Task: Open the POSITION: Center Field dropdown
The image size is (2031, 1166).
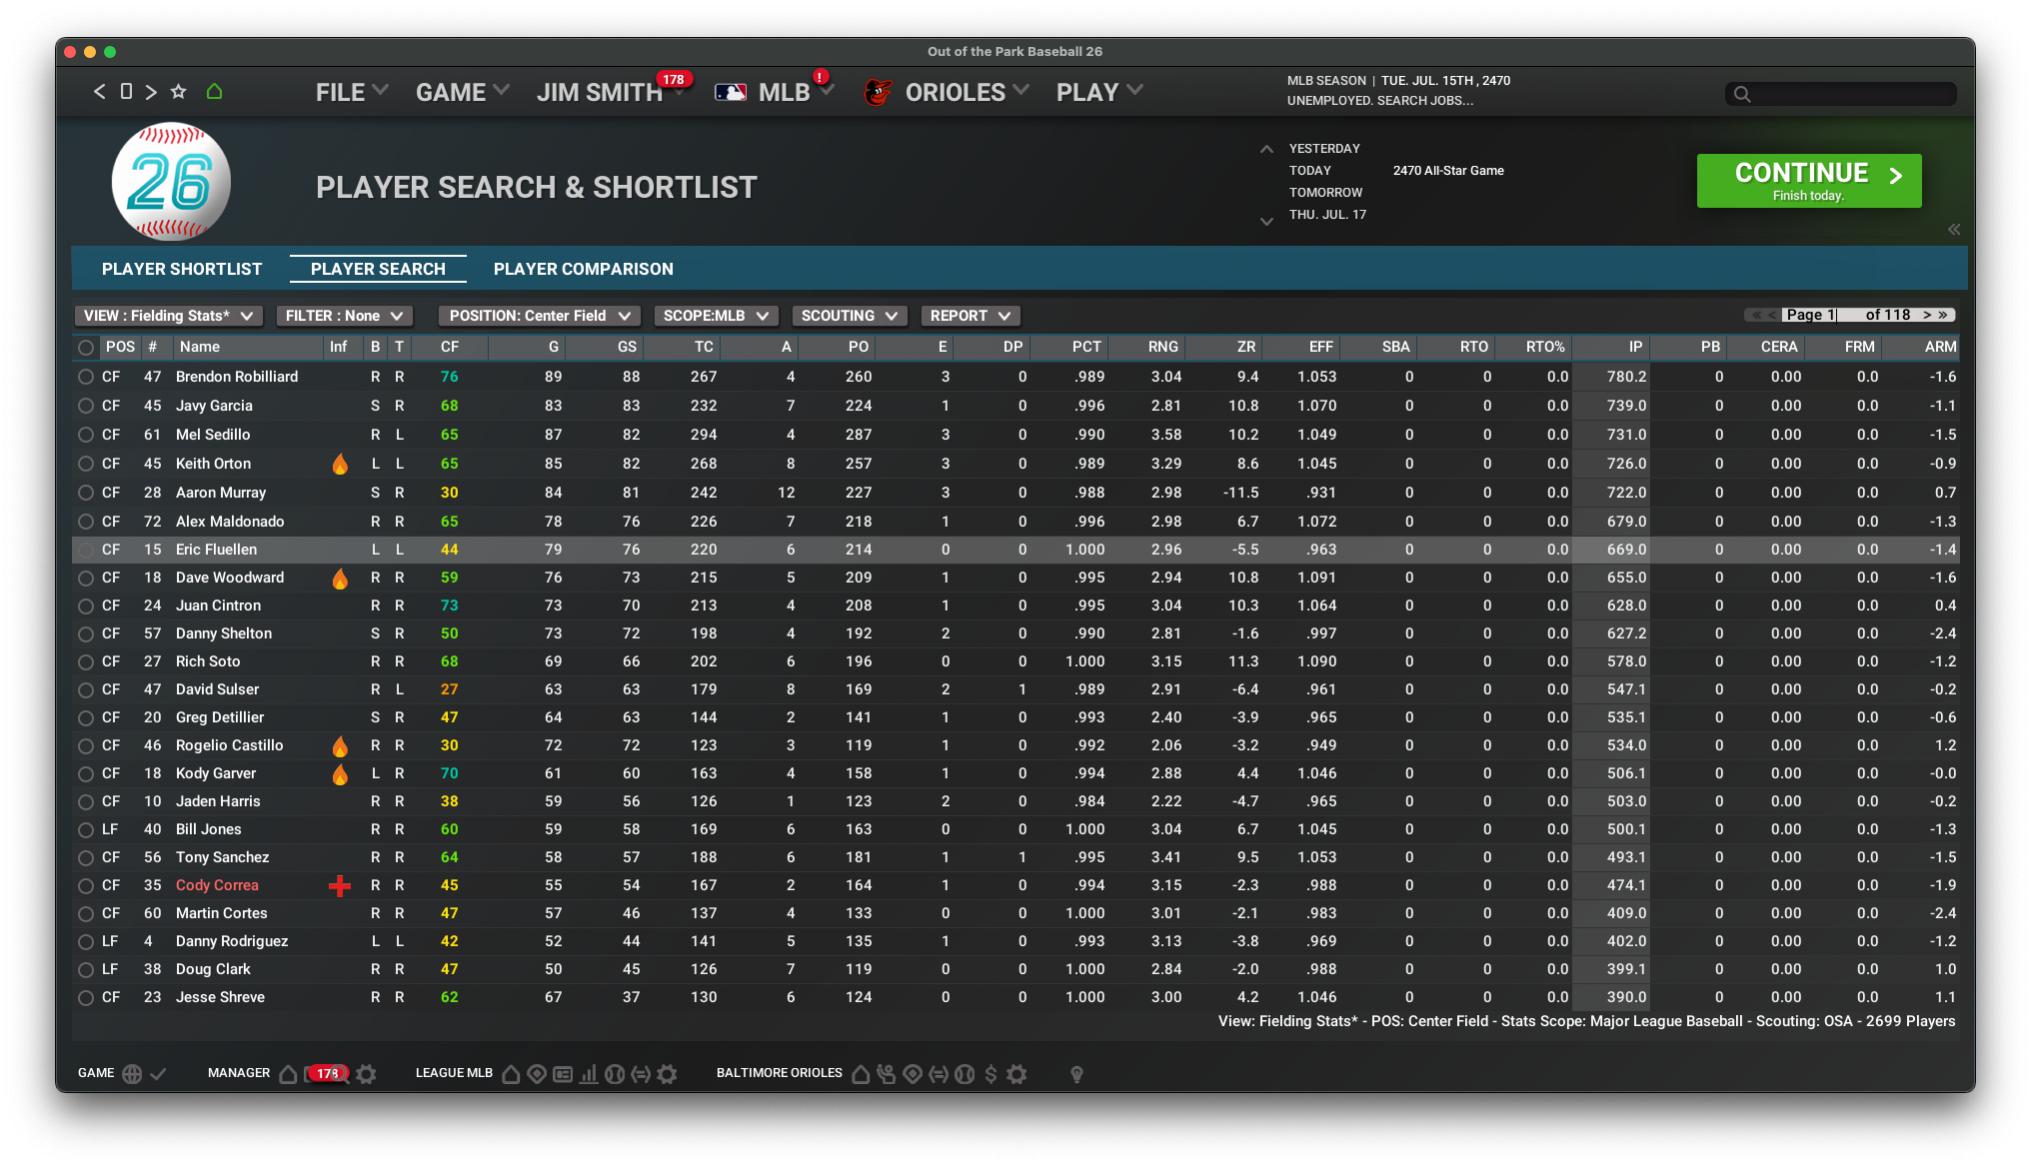Action: click(539, 316)
